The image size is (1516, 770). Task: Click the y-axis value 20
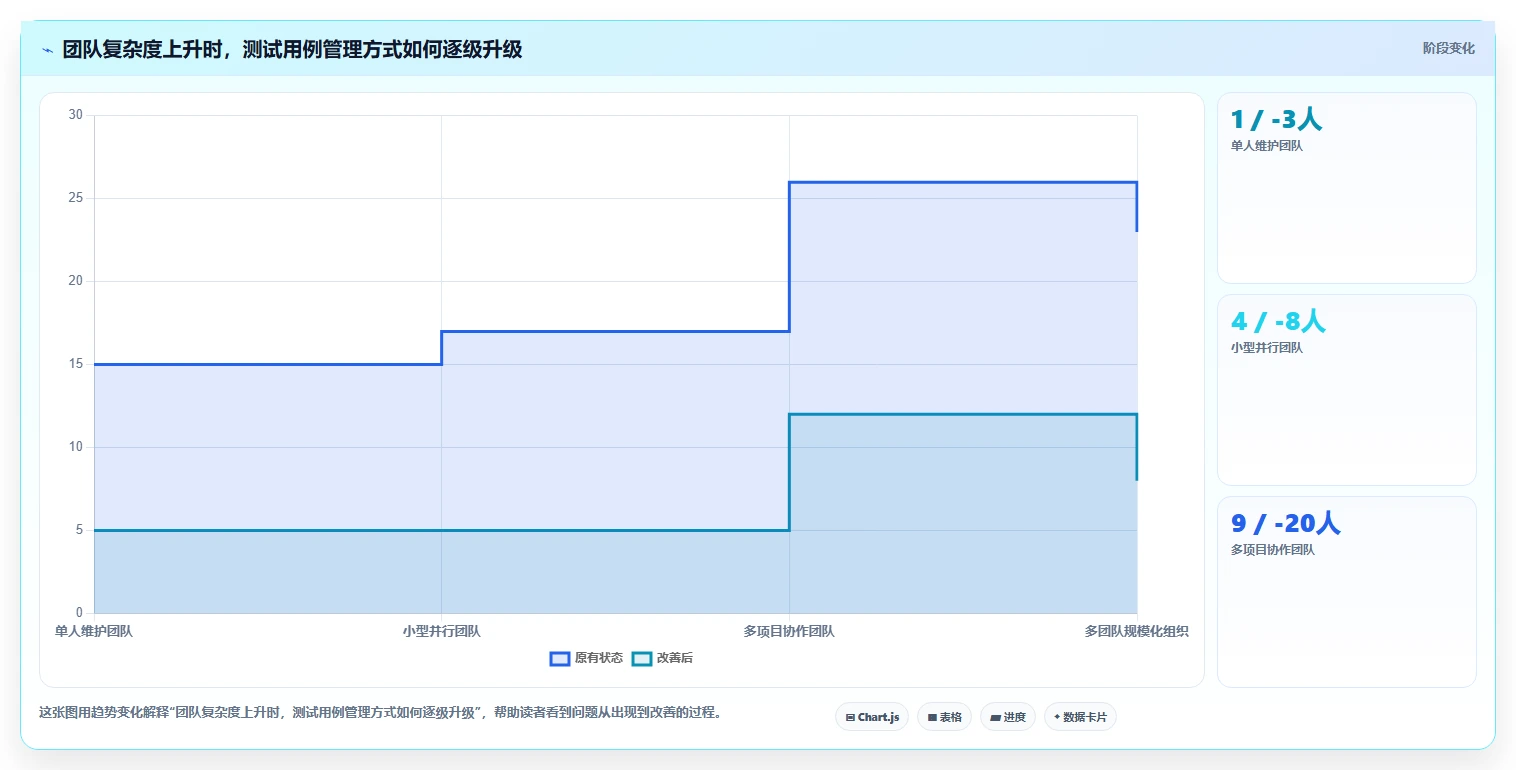(76, 281)
